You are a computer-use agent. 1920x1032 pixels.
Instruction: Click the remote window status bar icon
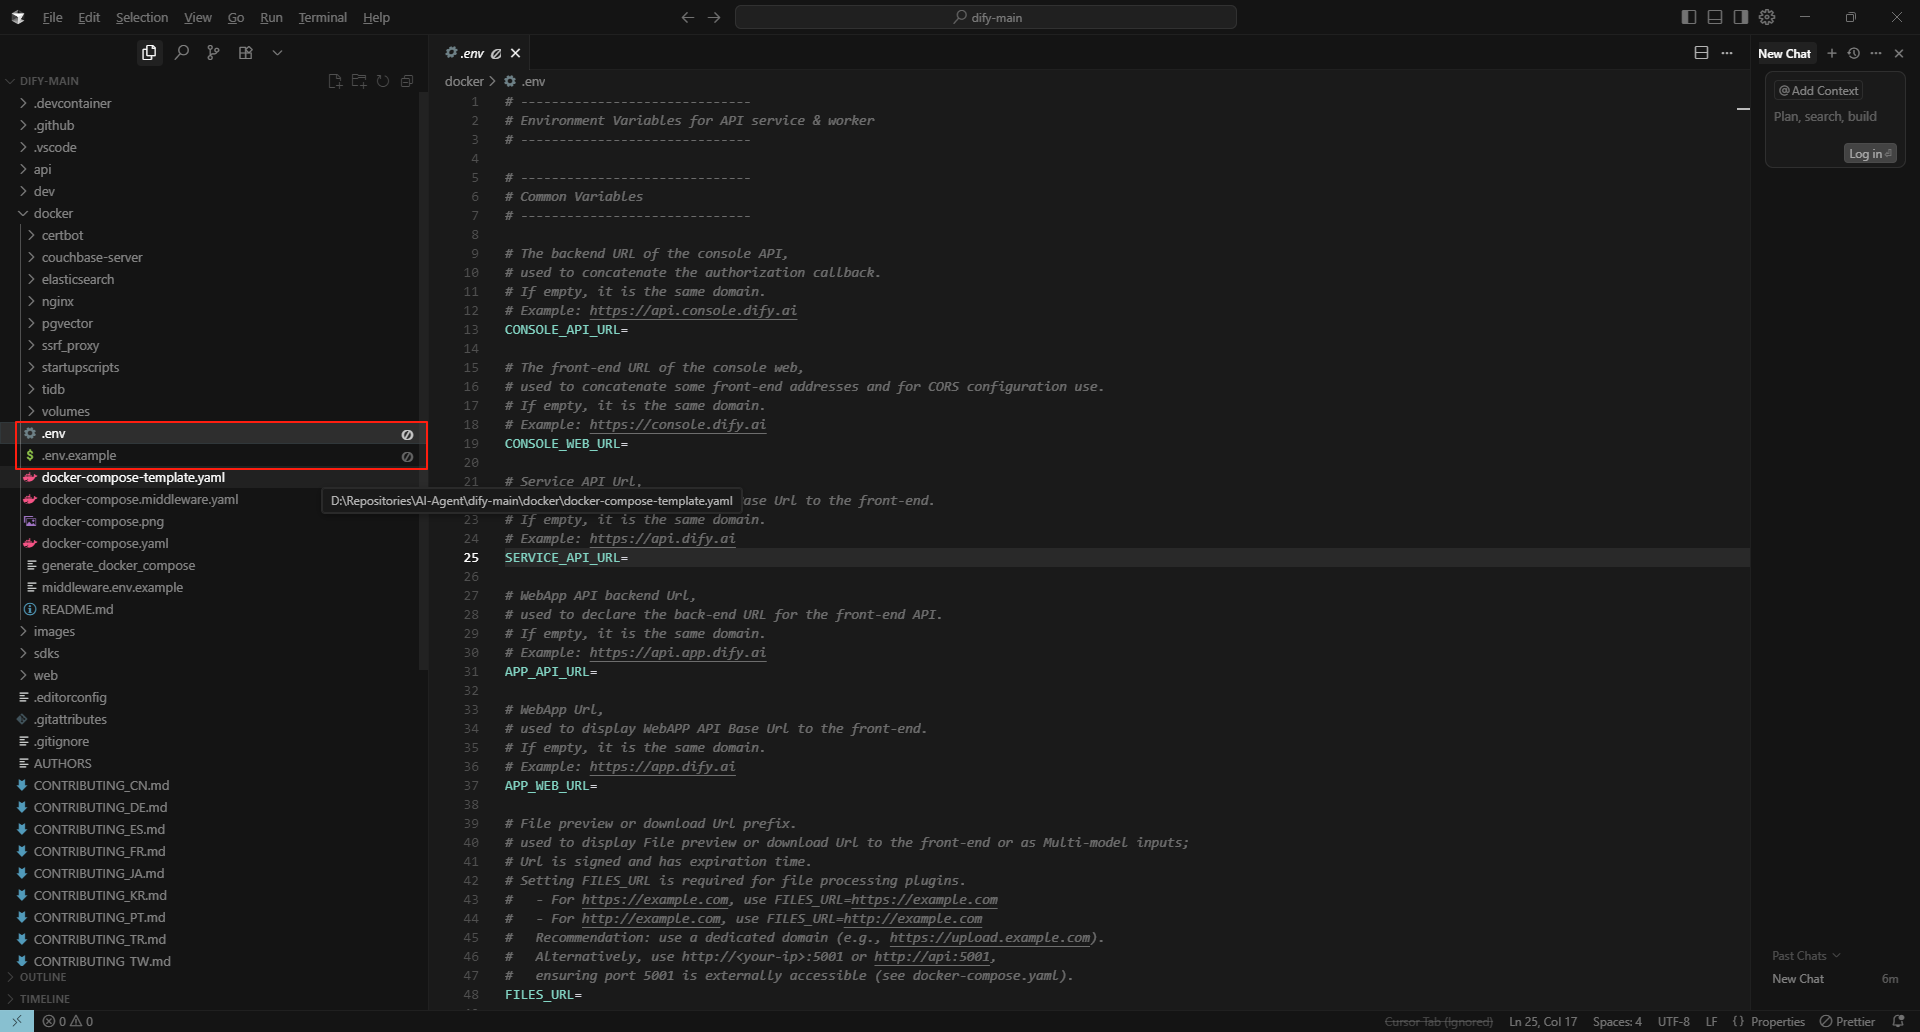point(17,1021)
